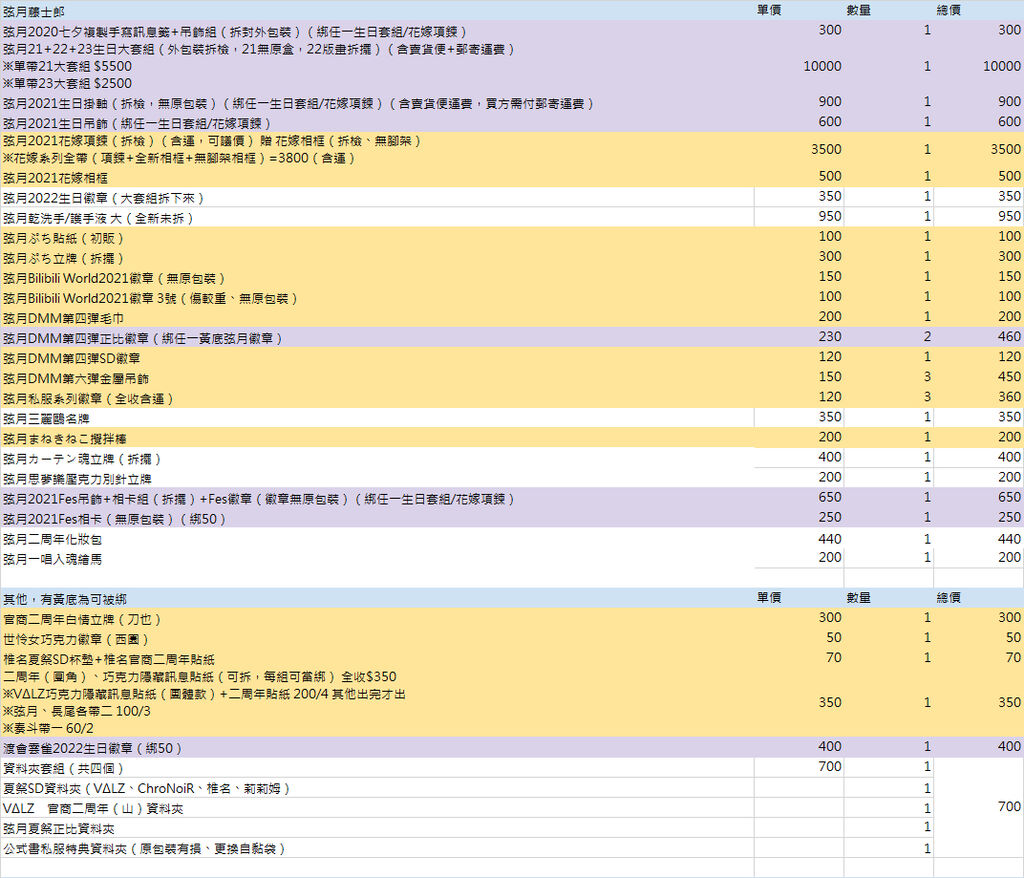Click the unit price 400 for カーテン魂立牌
1024x878 pixels.
click(830, 457)
